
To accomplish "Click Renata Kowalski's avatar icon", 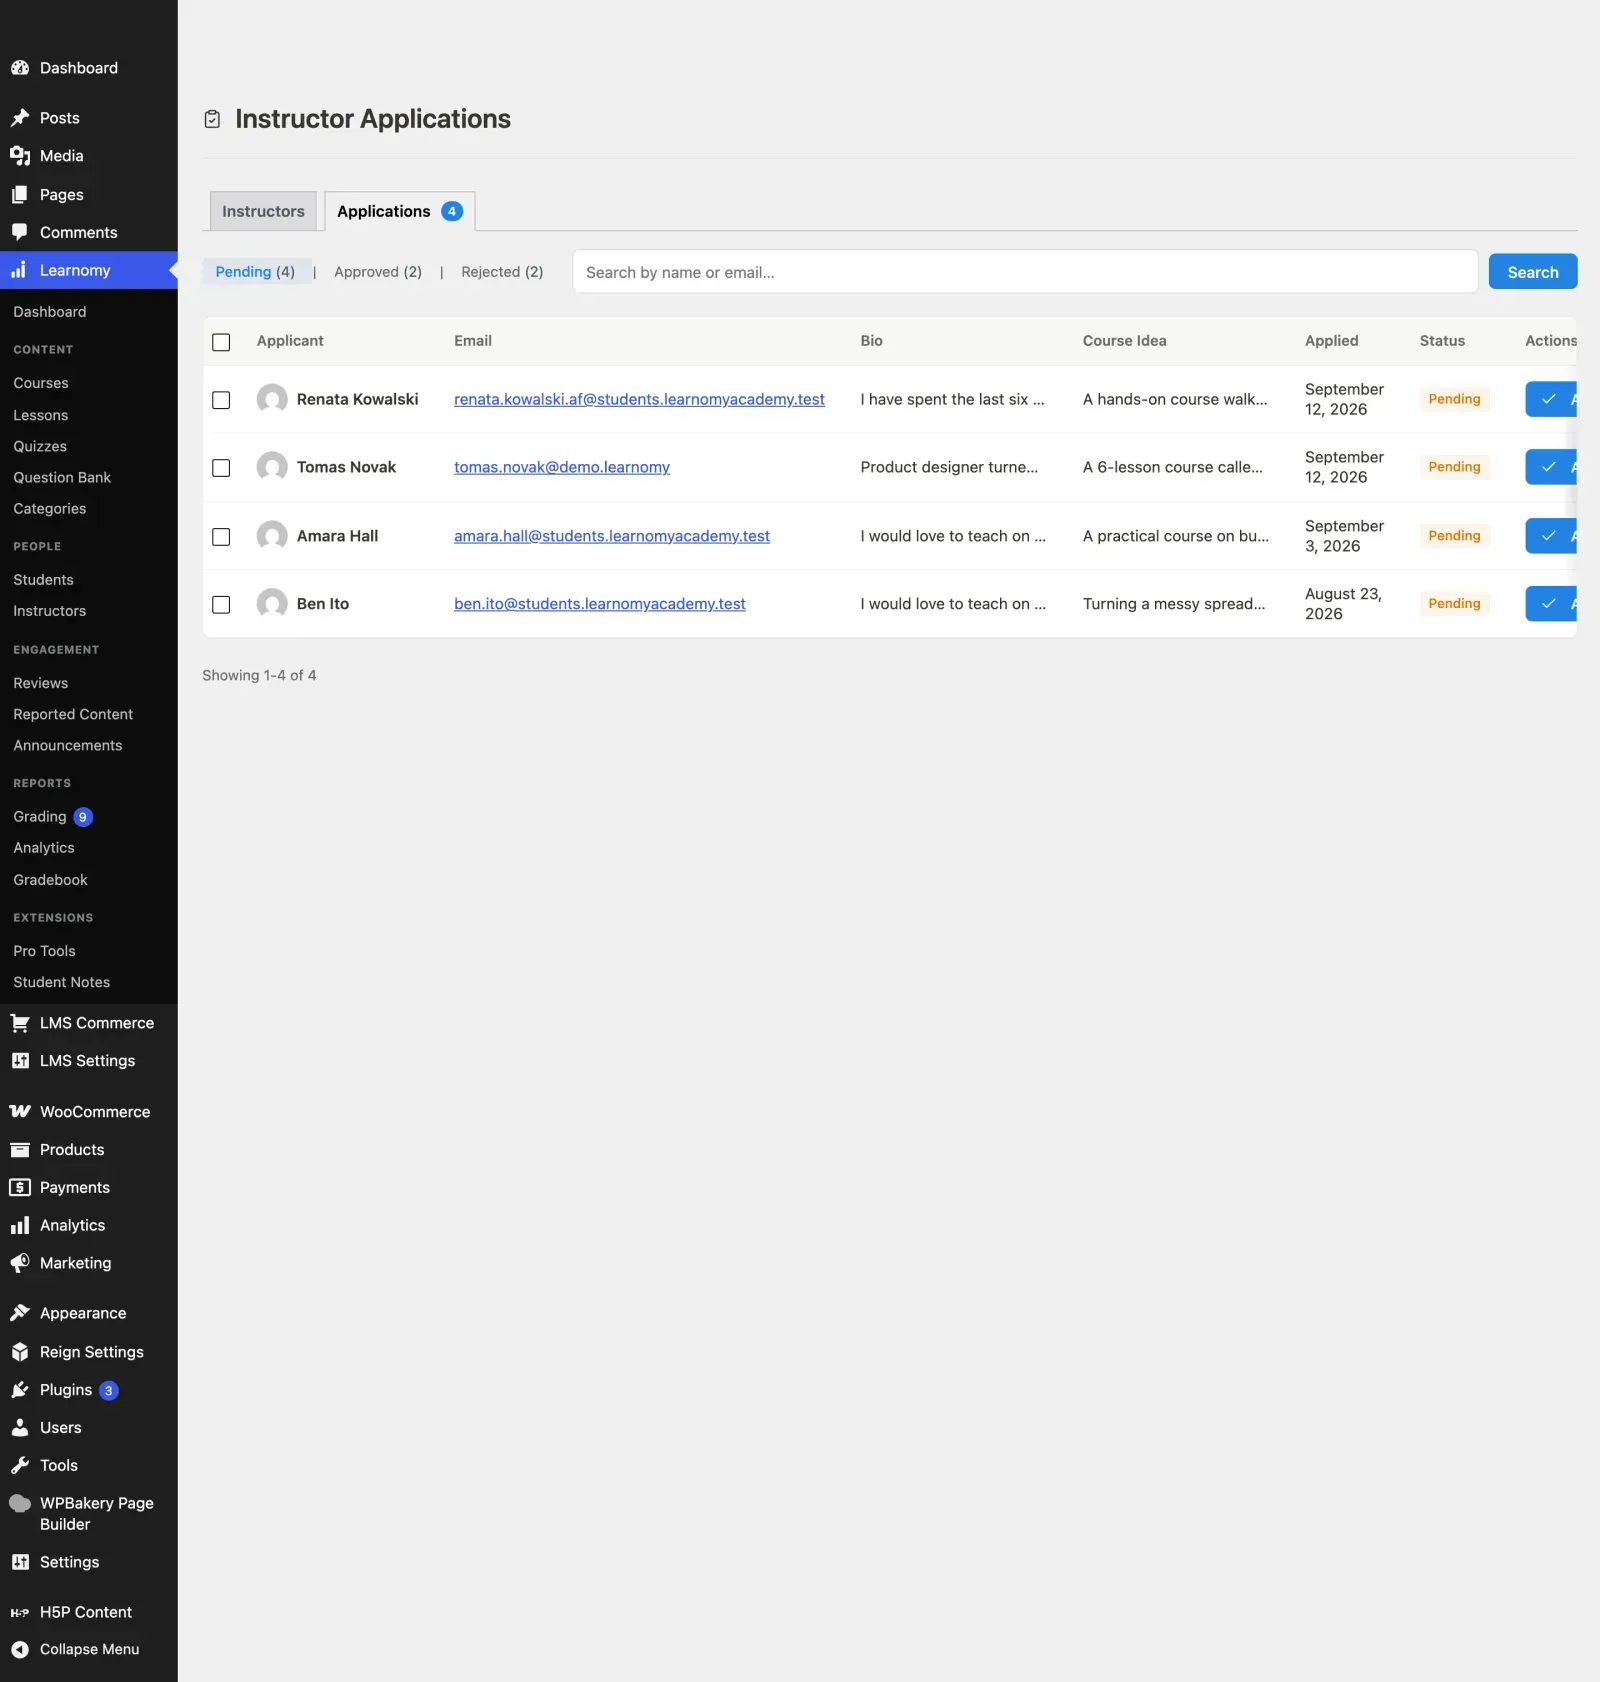I will (272, 399).
